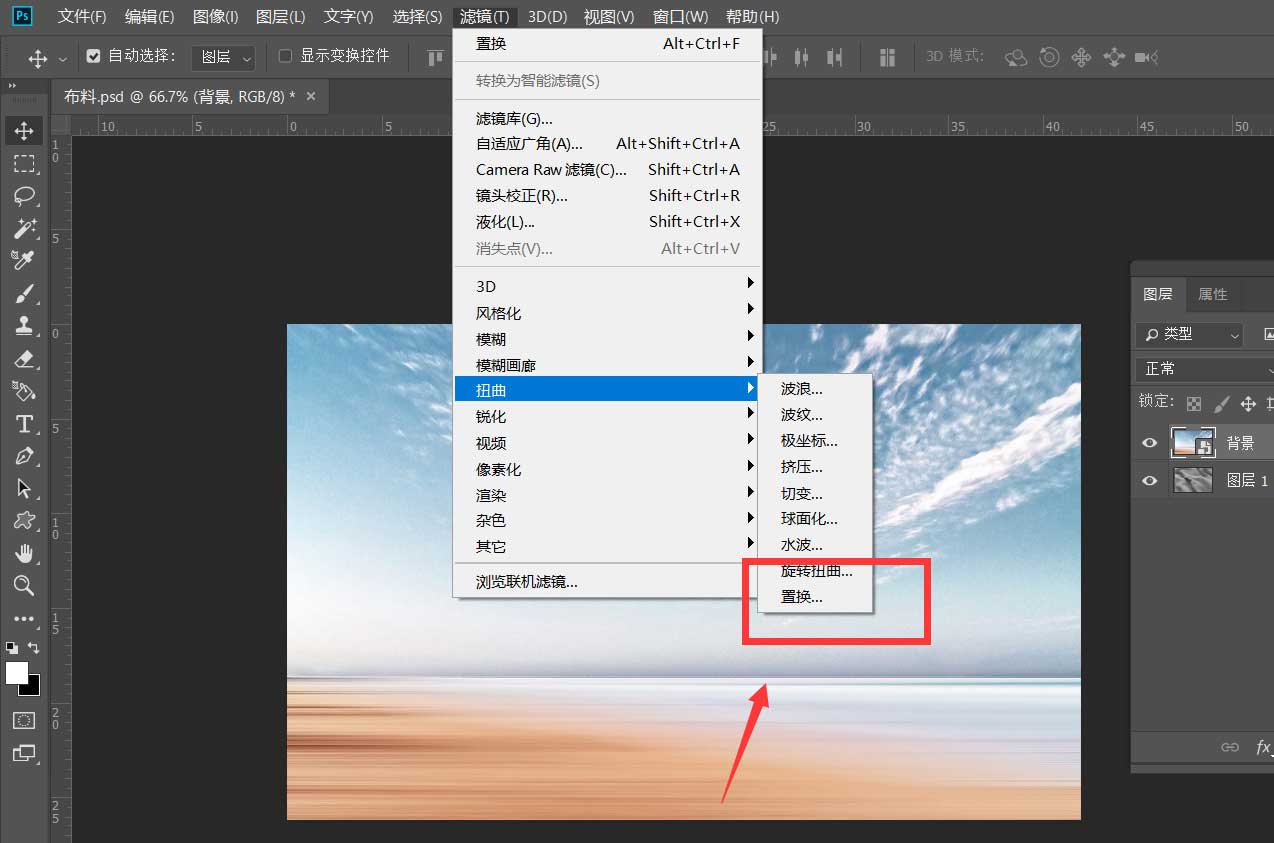Select the Magic Wand tool
Image resolution: width=1274 pixels, height=843 pixels.
[x=24, y=228]
